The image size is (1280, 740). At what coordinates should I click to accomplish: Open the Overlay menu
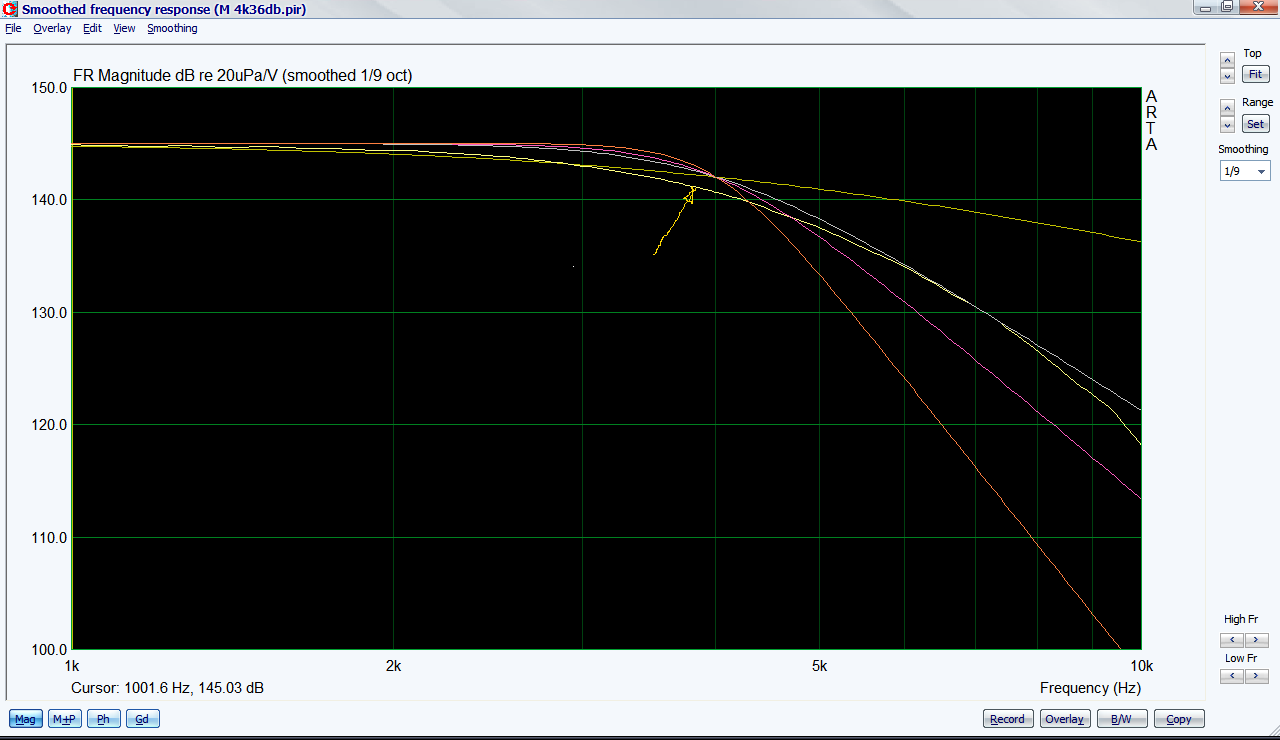tap(52, 28)
